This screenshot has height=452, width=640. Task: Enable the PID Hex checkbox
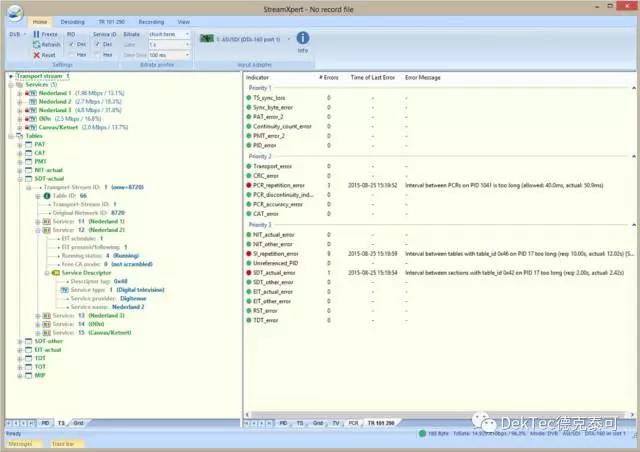71,55
